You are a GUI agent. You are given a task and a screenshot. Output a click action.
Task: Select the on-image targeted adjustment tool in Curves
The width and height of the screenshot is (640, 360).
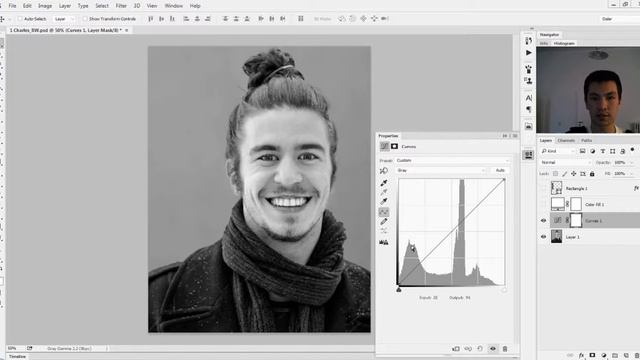click(x=384, y=171)
